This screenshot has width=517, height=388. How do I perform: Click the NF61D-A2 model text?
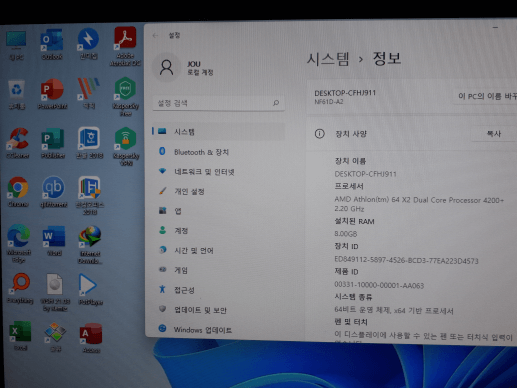click(x=329, y=102)
